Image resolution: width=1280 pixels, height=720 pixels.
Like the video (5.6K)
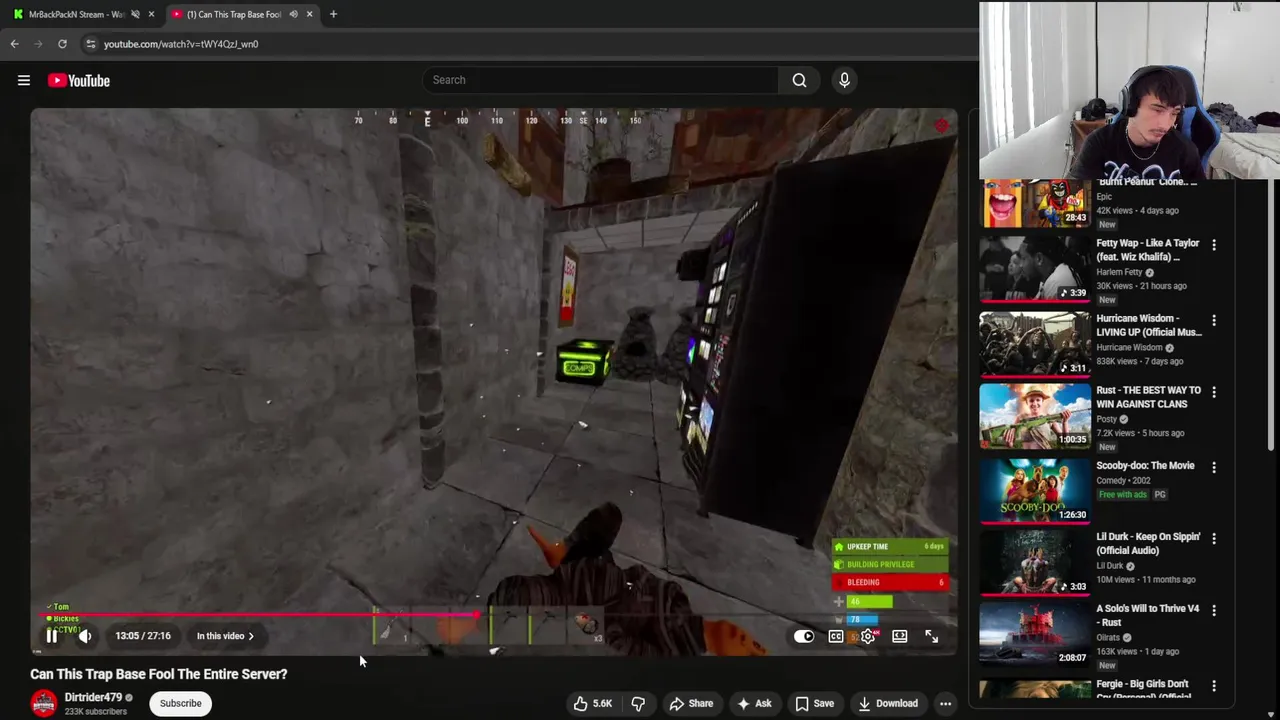(x=592, y=703)
